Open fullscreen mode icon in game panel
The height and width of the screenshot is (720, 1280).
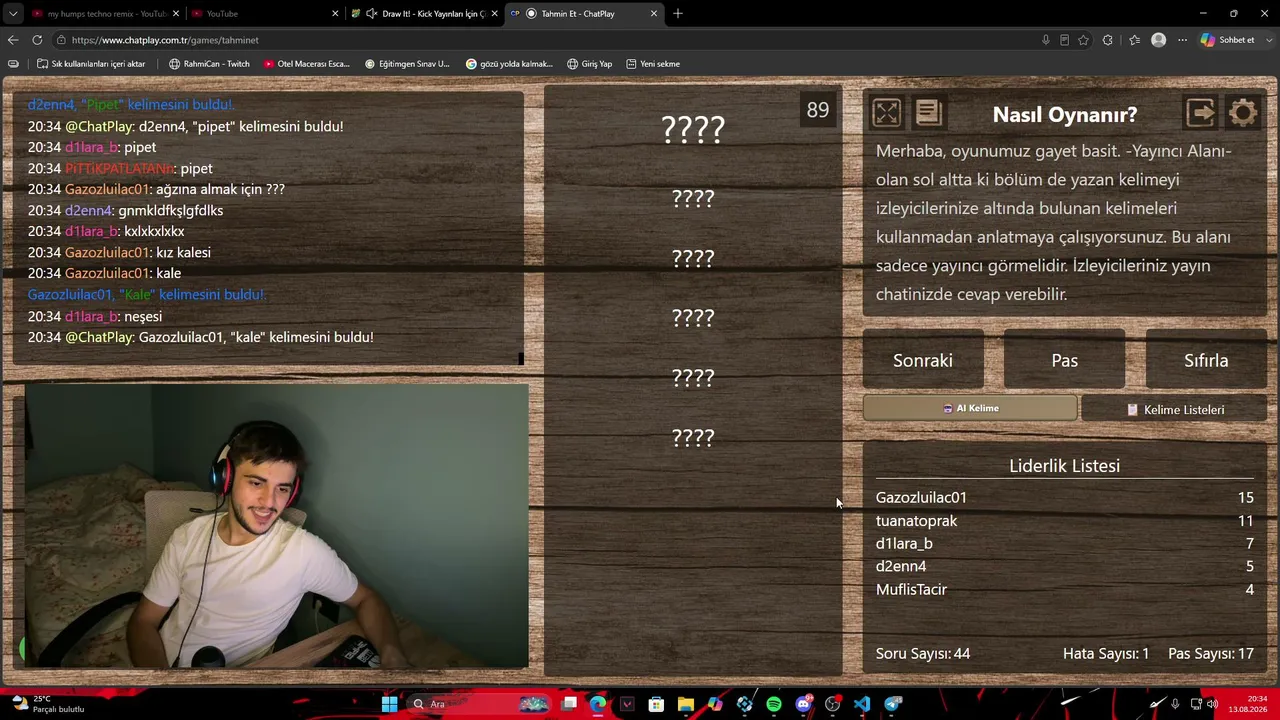point(886,113)
